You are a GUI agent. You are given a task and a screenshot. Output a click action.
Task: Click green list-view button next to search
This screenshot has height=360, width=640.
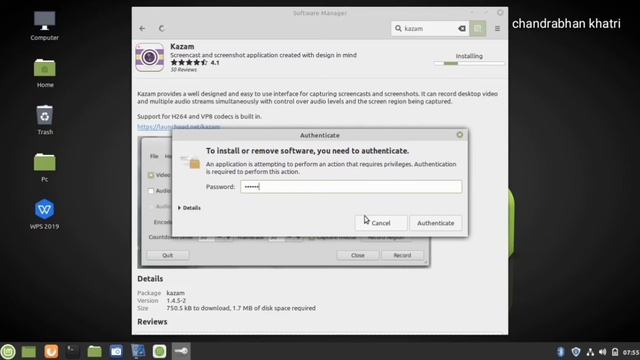pyautogui.click(x=478, y=29)
